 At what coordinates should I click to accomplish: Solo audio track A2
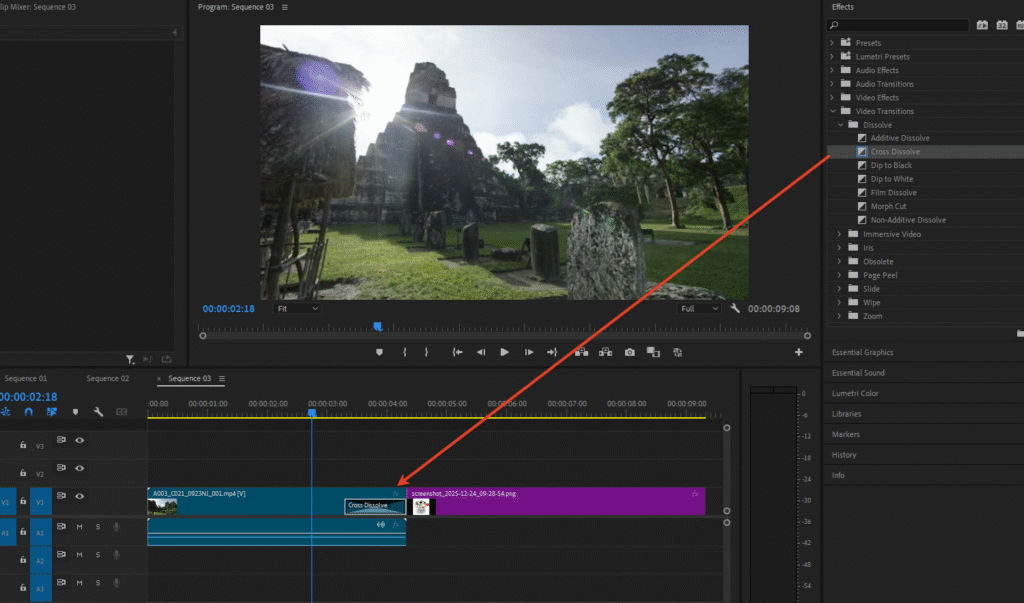click(x=97, y=554)
